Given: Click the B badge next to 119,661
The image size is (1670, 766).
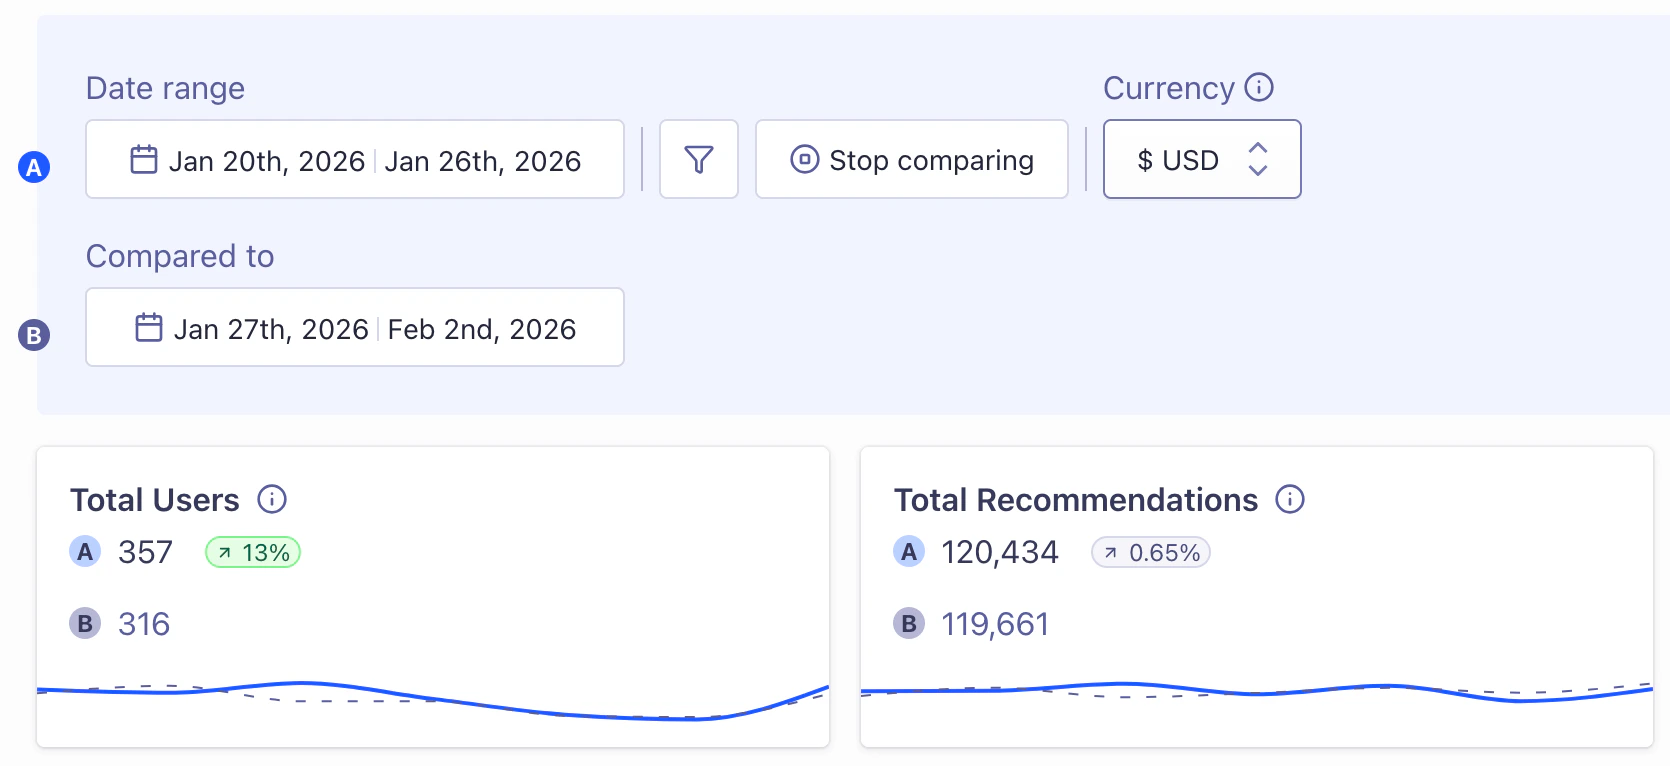Looking at the screenshot, I should coord(908,623).
